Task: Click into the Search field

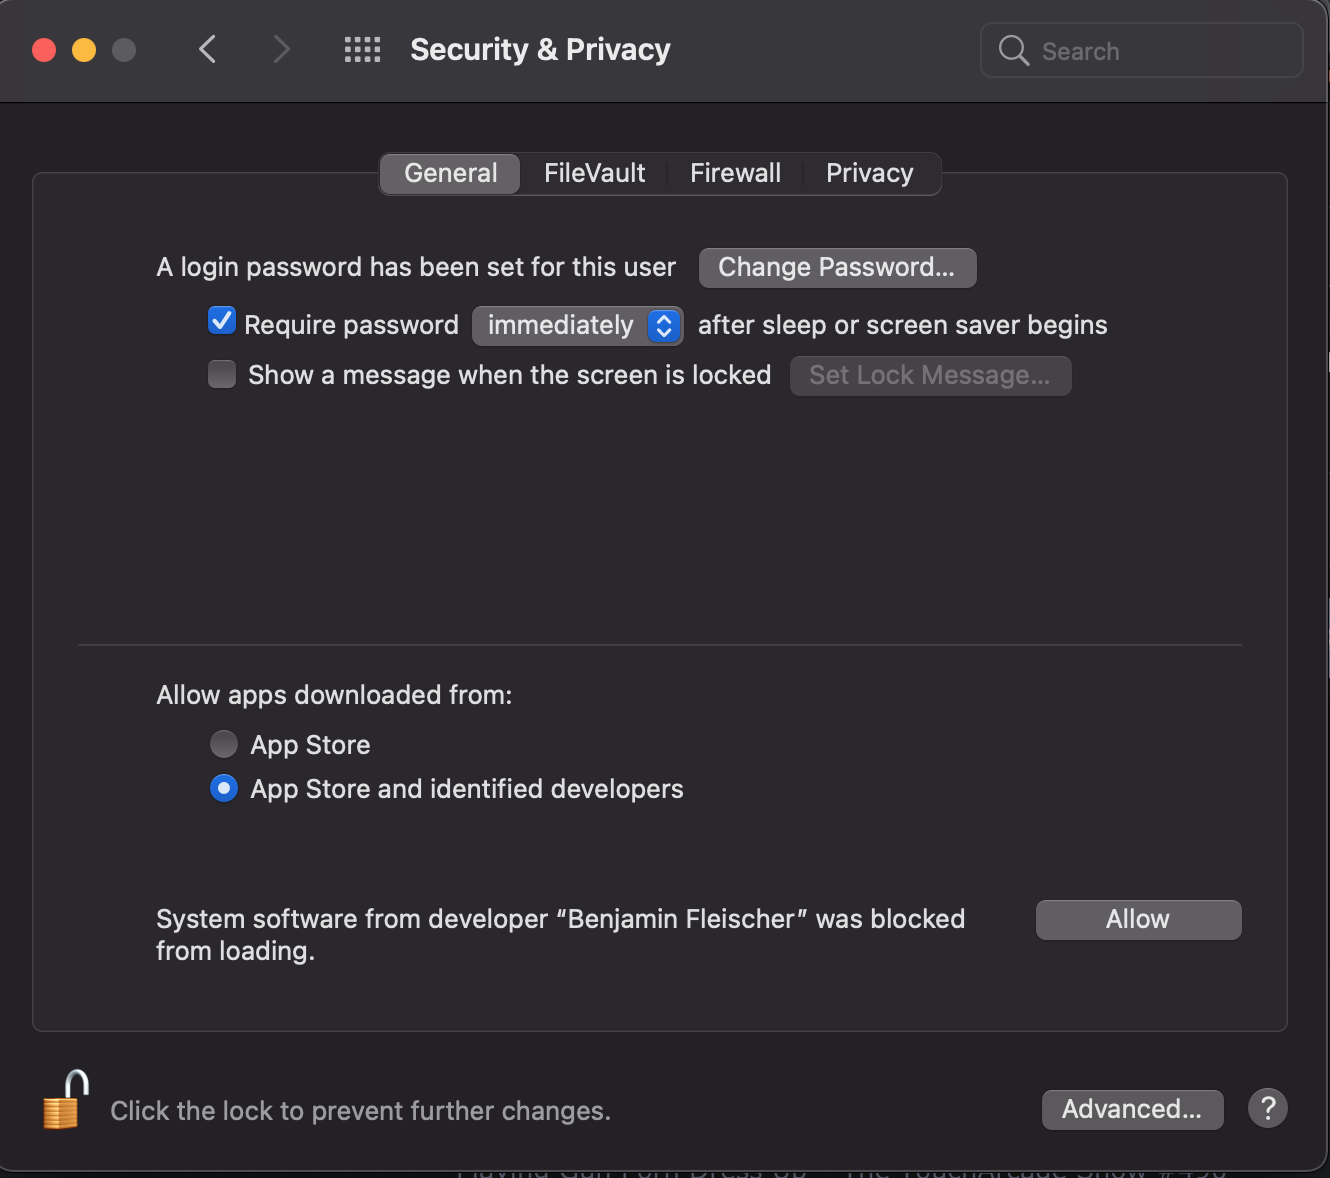Action: 1160,51
